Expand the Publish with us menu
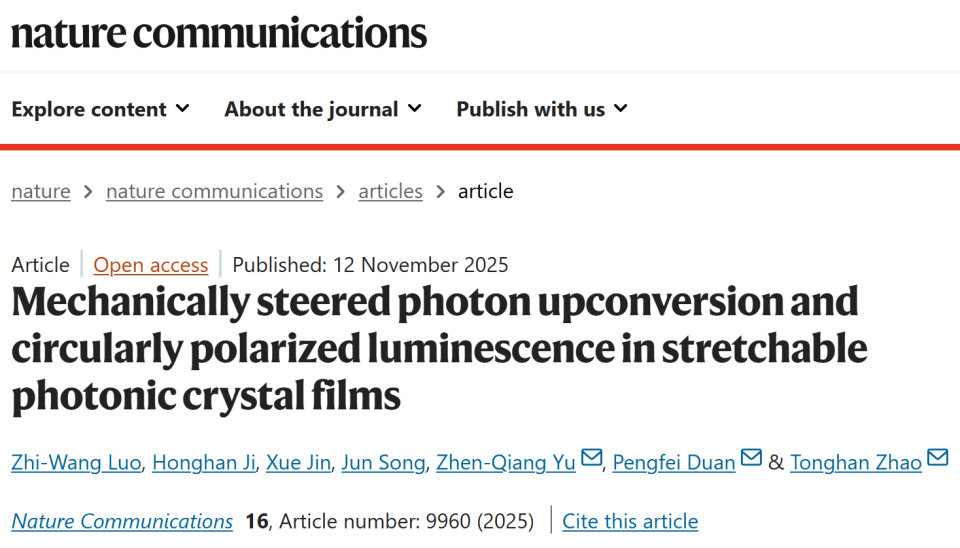 (x=541, y=109)
